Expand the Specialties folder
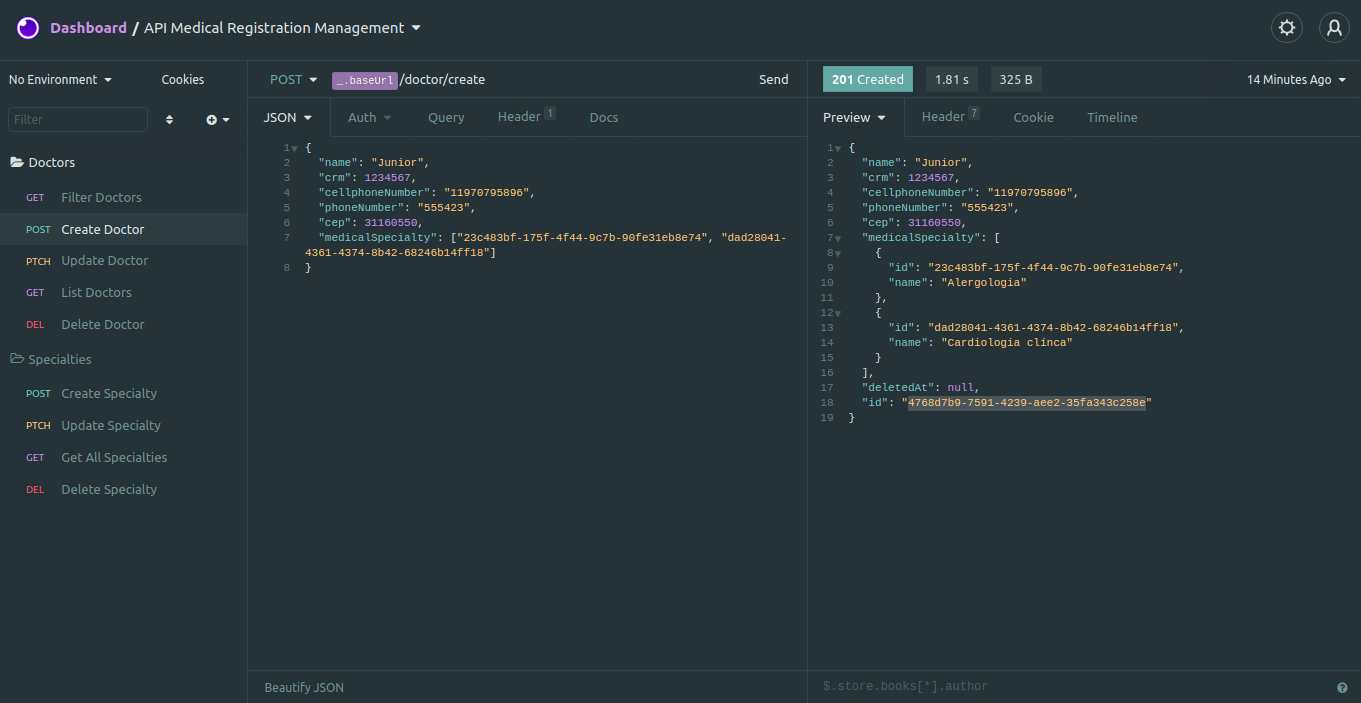The width and height of the screenshot is (1361, 703). click(x=50, y=359)
